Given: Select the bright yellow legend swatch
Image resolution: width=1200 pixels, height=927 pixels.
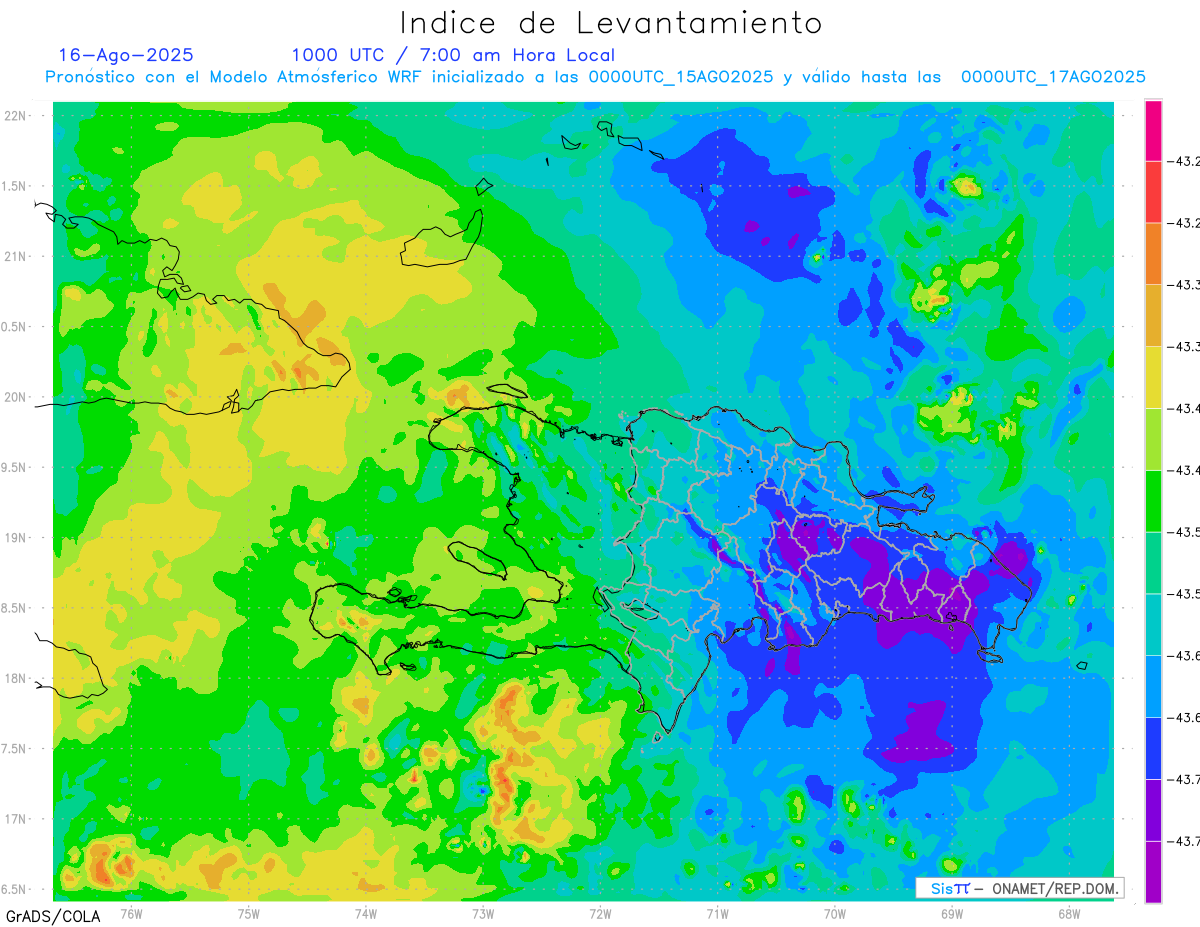Looking at the screenshot, I should [x=1153, y=377].
